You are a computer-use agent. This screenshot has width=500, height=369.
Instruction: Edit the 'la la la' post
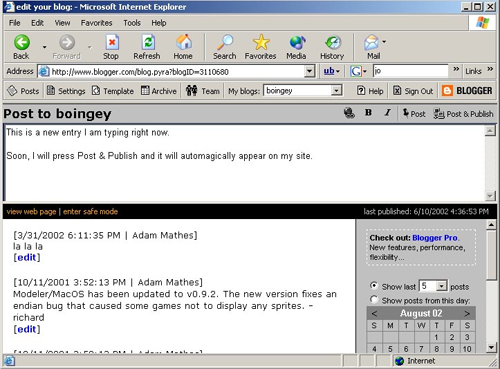[27, 257]
